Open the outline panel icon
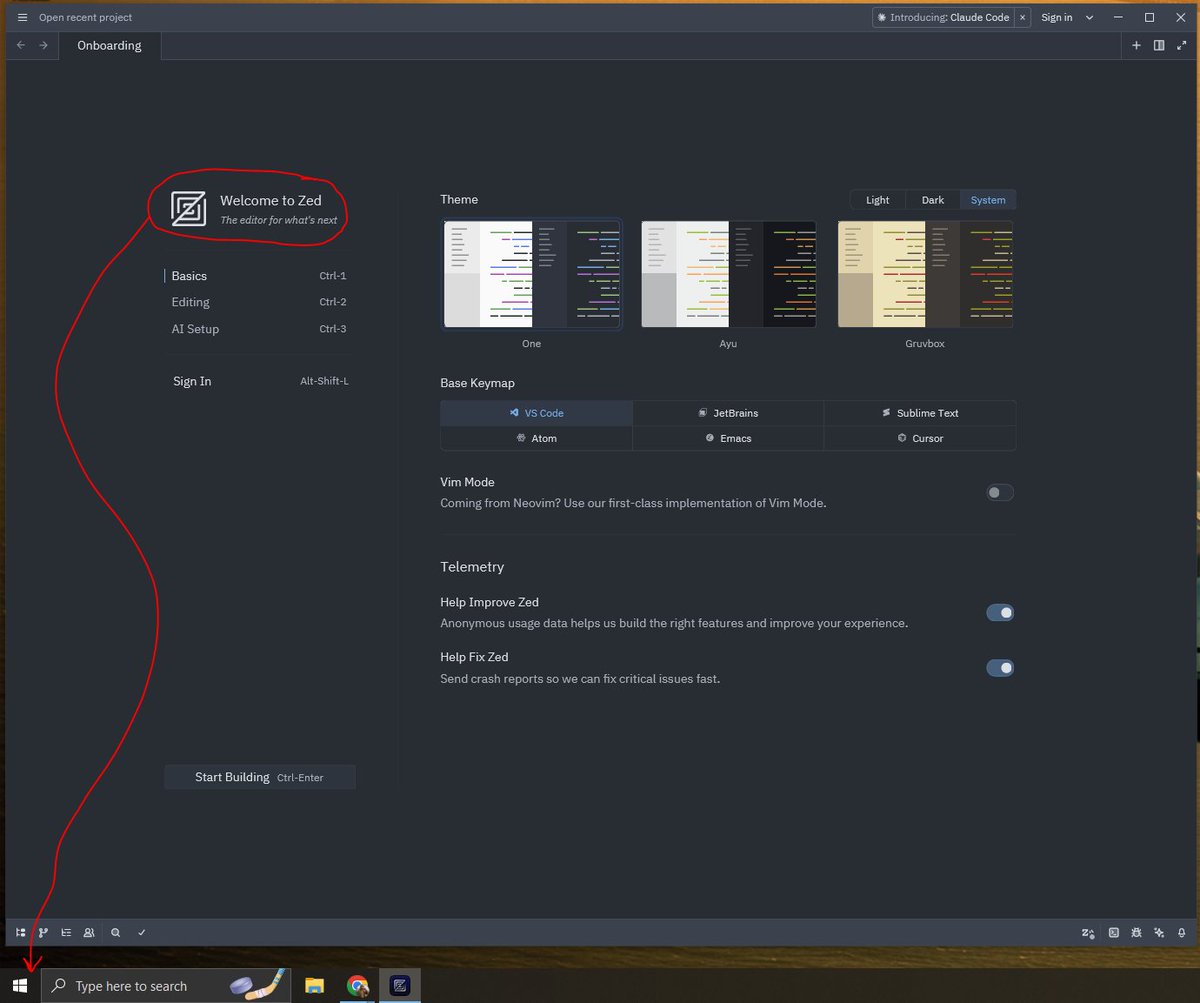 (66, 932)
